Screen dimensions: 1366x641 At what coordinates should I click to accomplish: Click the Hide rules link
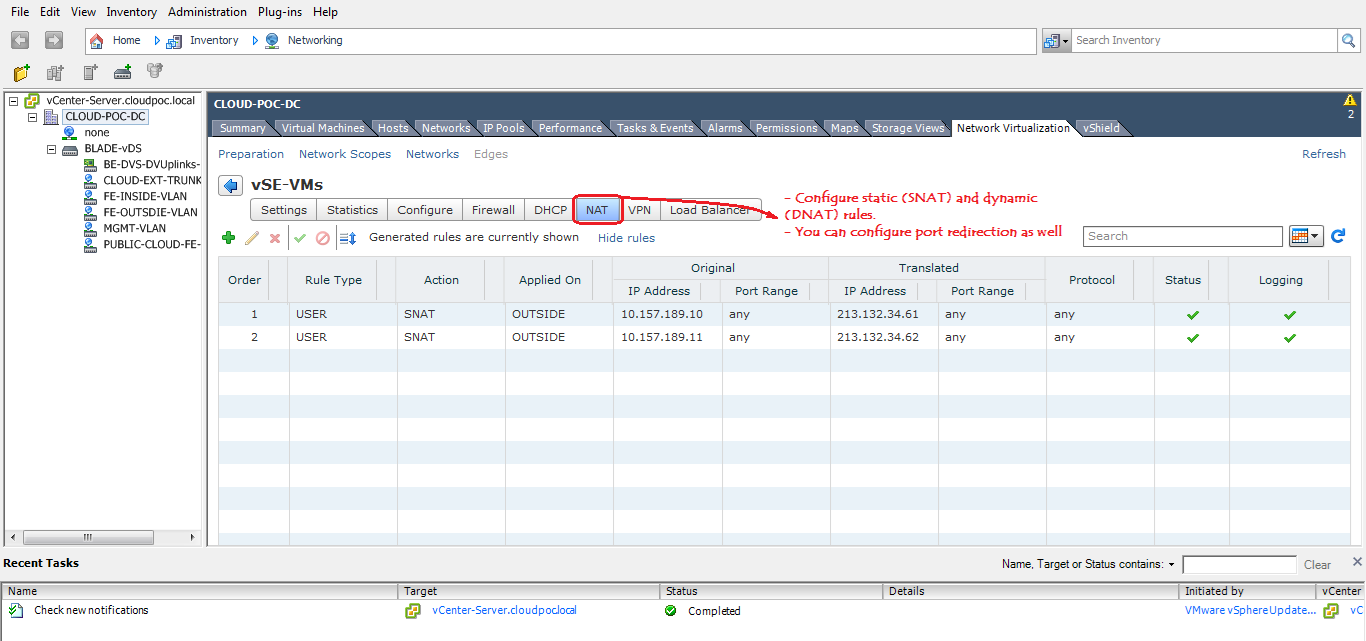point(626,238)
